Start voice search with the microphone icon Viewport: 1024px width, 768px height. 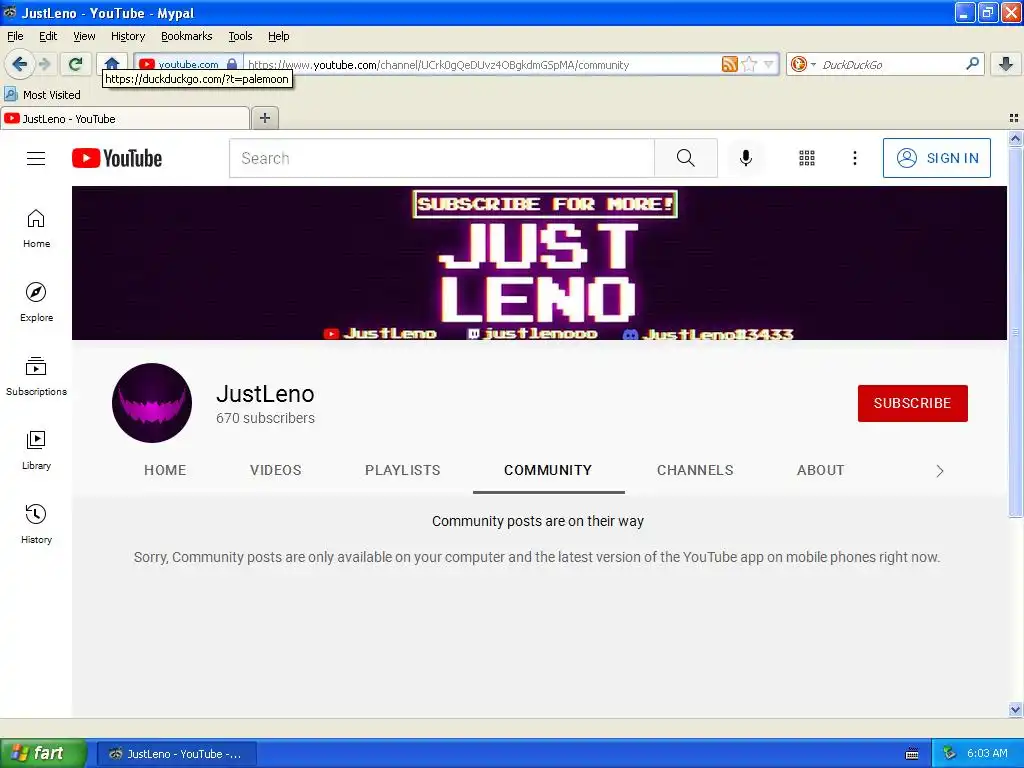pos(746,158)
